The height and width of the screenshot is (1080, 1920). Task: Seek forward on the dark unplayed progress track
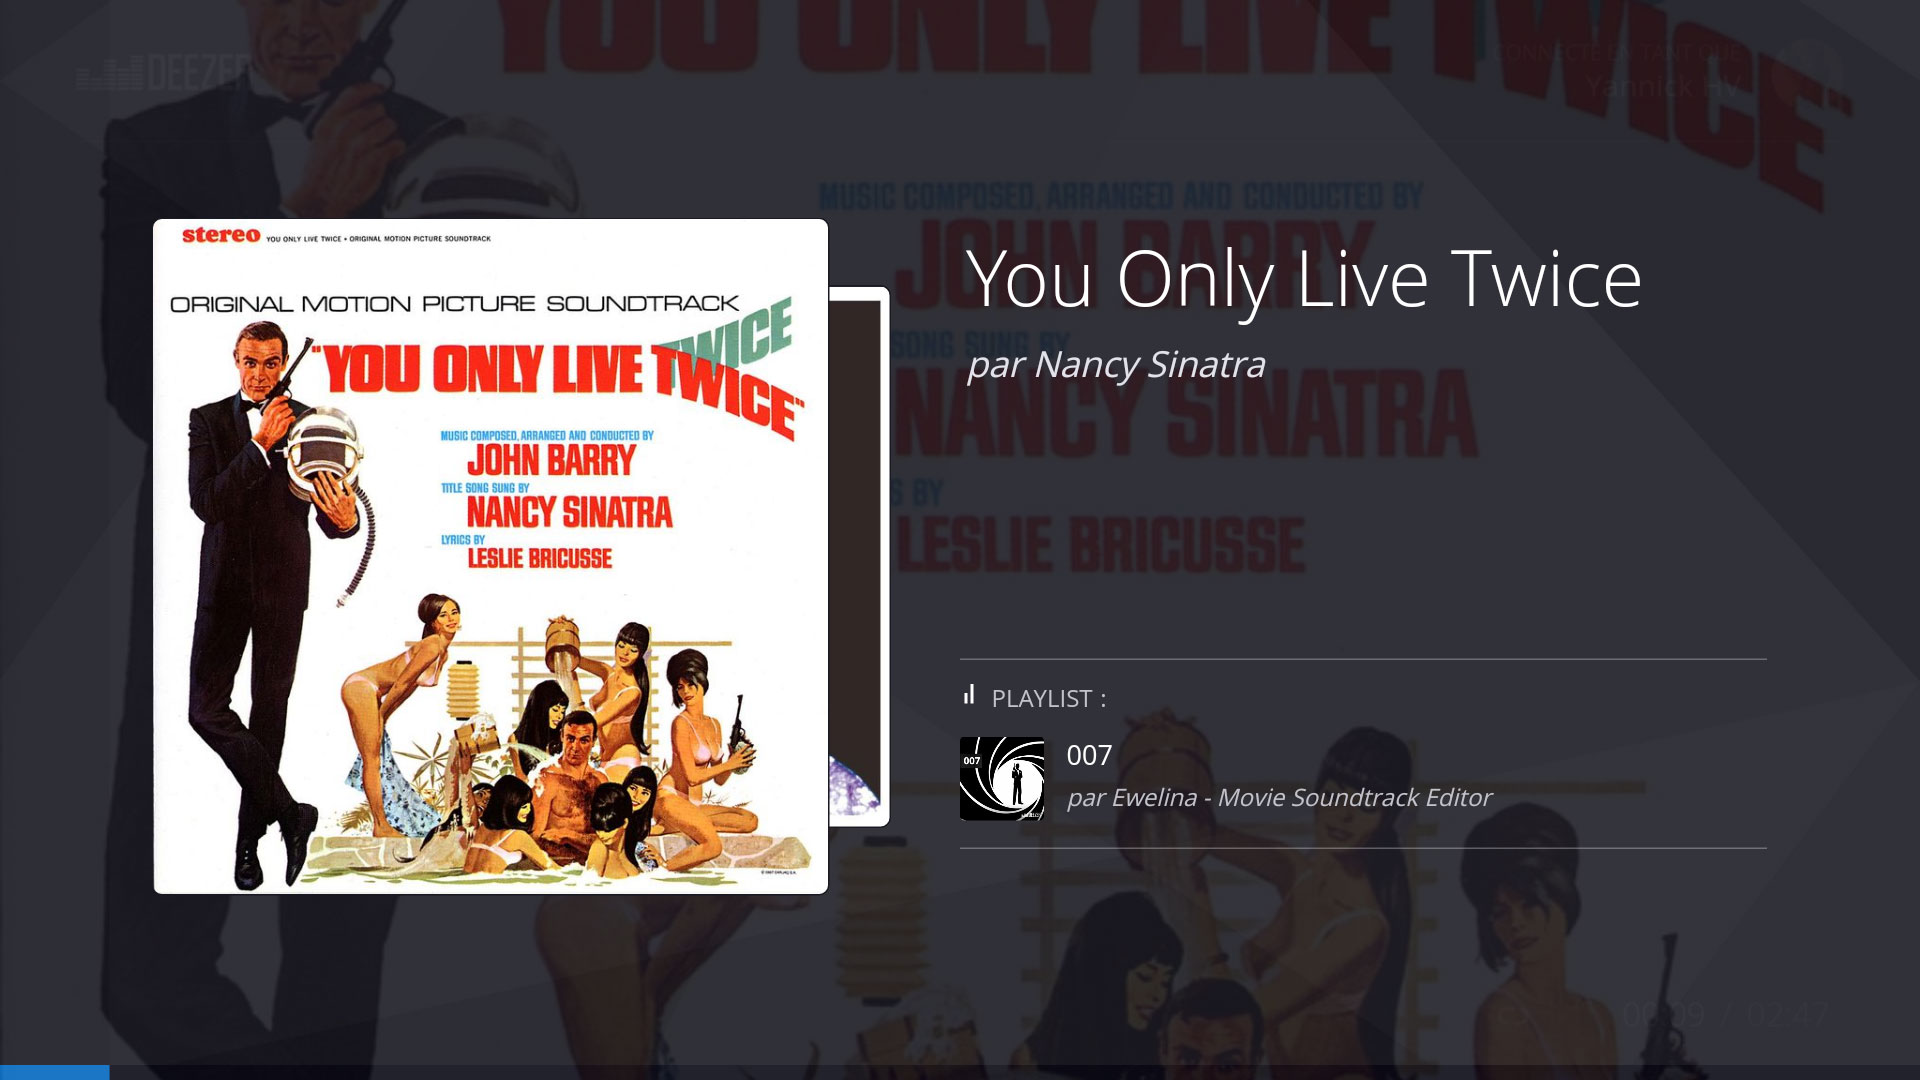pos(1014,1072)
